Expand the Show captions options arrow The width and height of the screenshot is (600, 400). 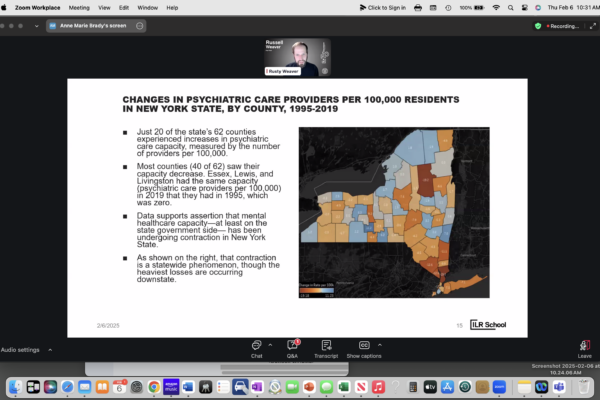[380, 343]
